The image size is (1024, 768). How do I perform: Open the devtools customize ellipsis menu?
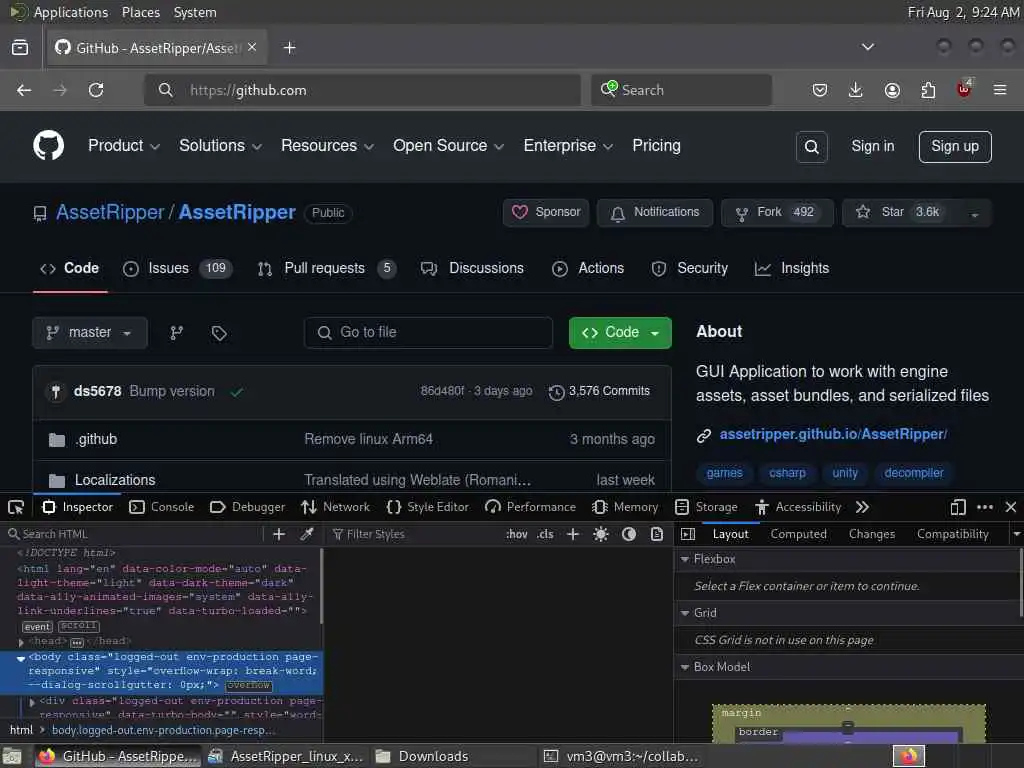(985, 507)
